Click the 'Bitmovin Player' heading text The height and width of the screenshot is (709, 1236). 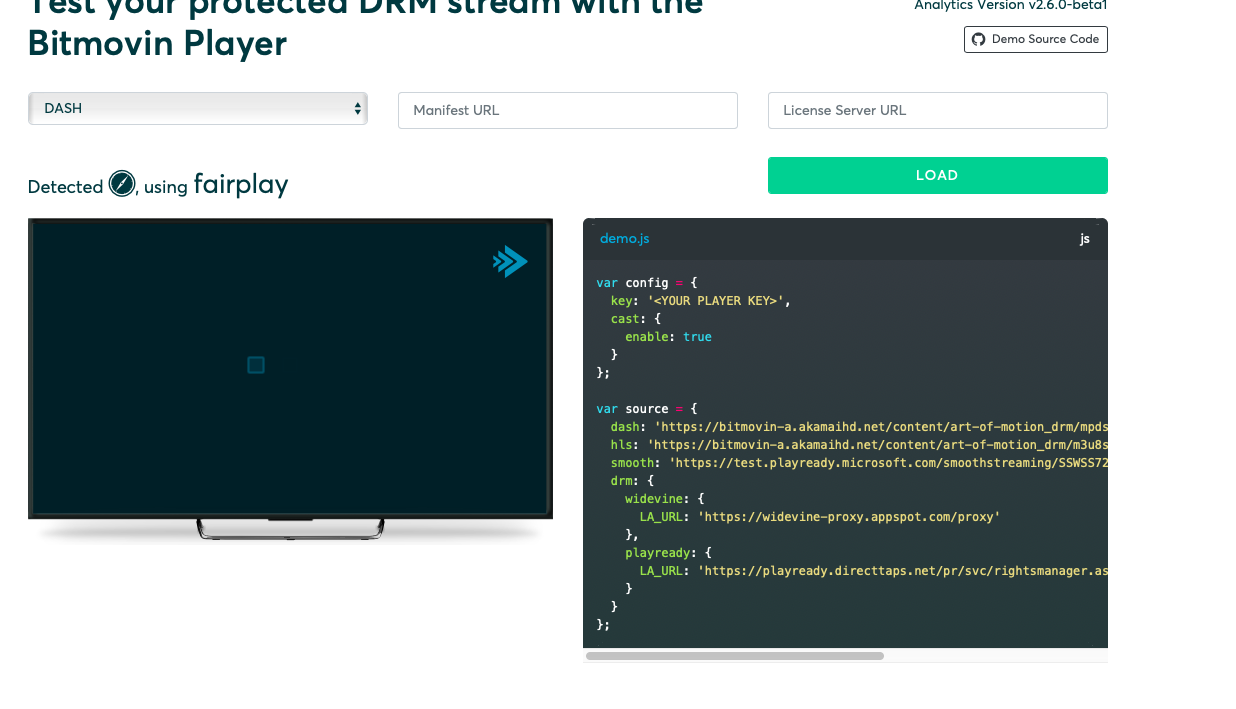tap(157, 44)
